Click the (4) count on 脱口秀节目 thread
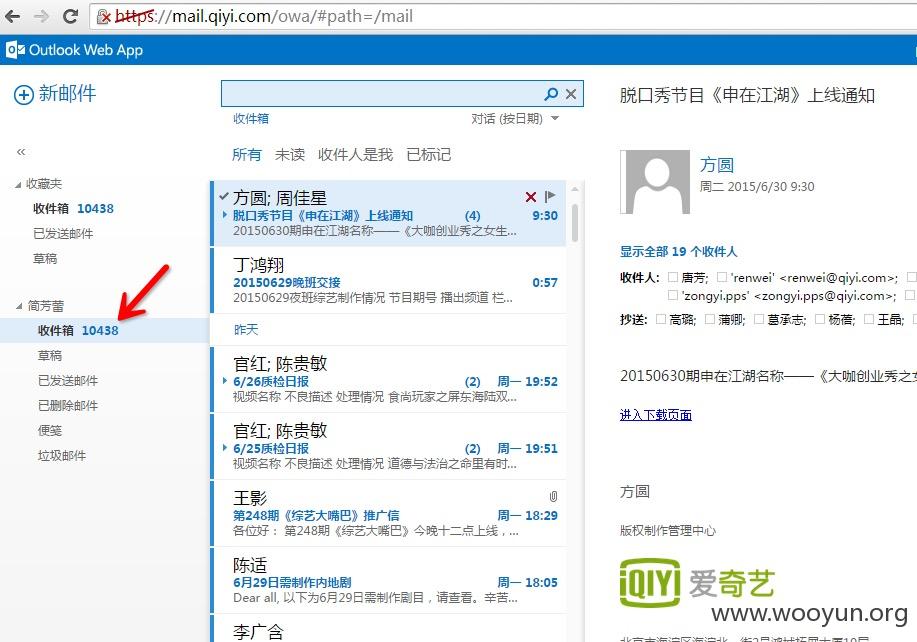 coord(473,216)
